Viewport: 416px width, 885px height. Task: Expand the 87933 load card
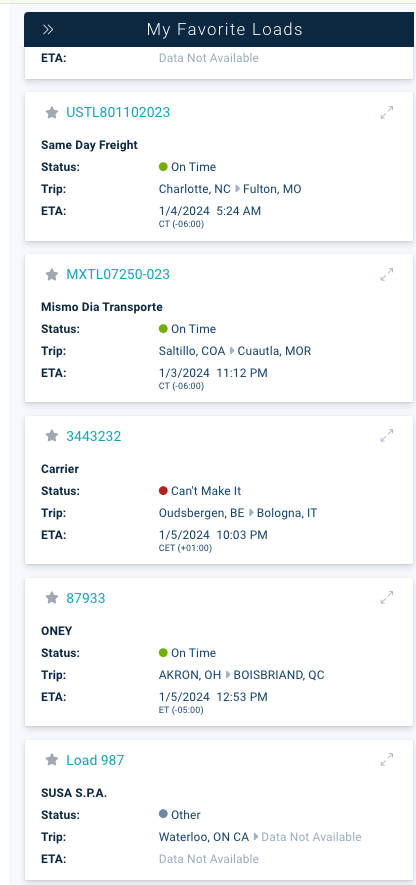point(387,597)
